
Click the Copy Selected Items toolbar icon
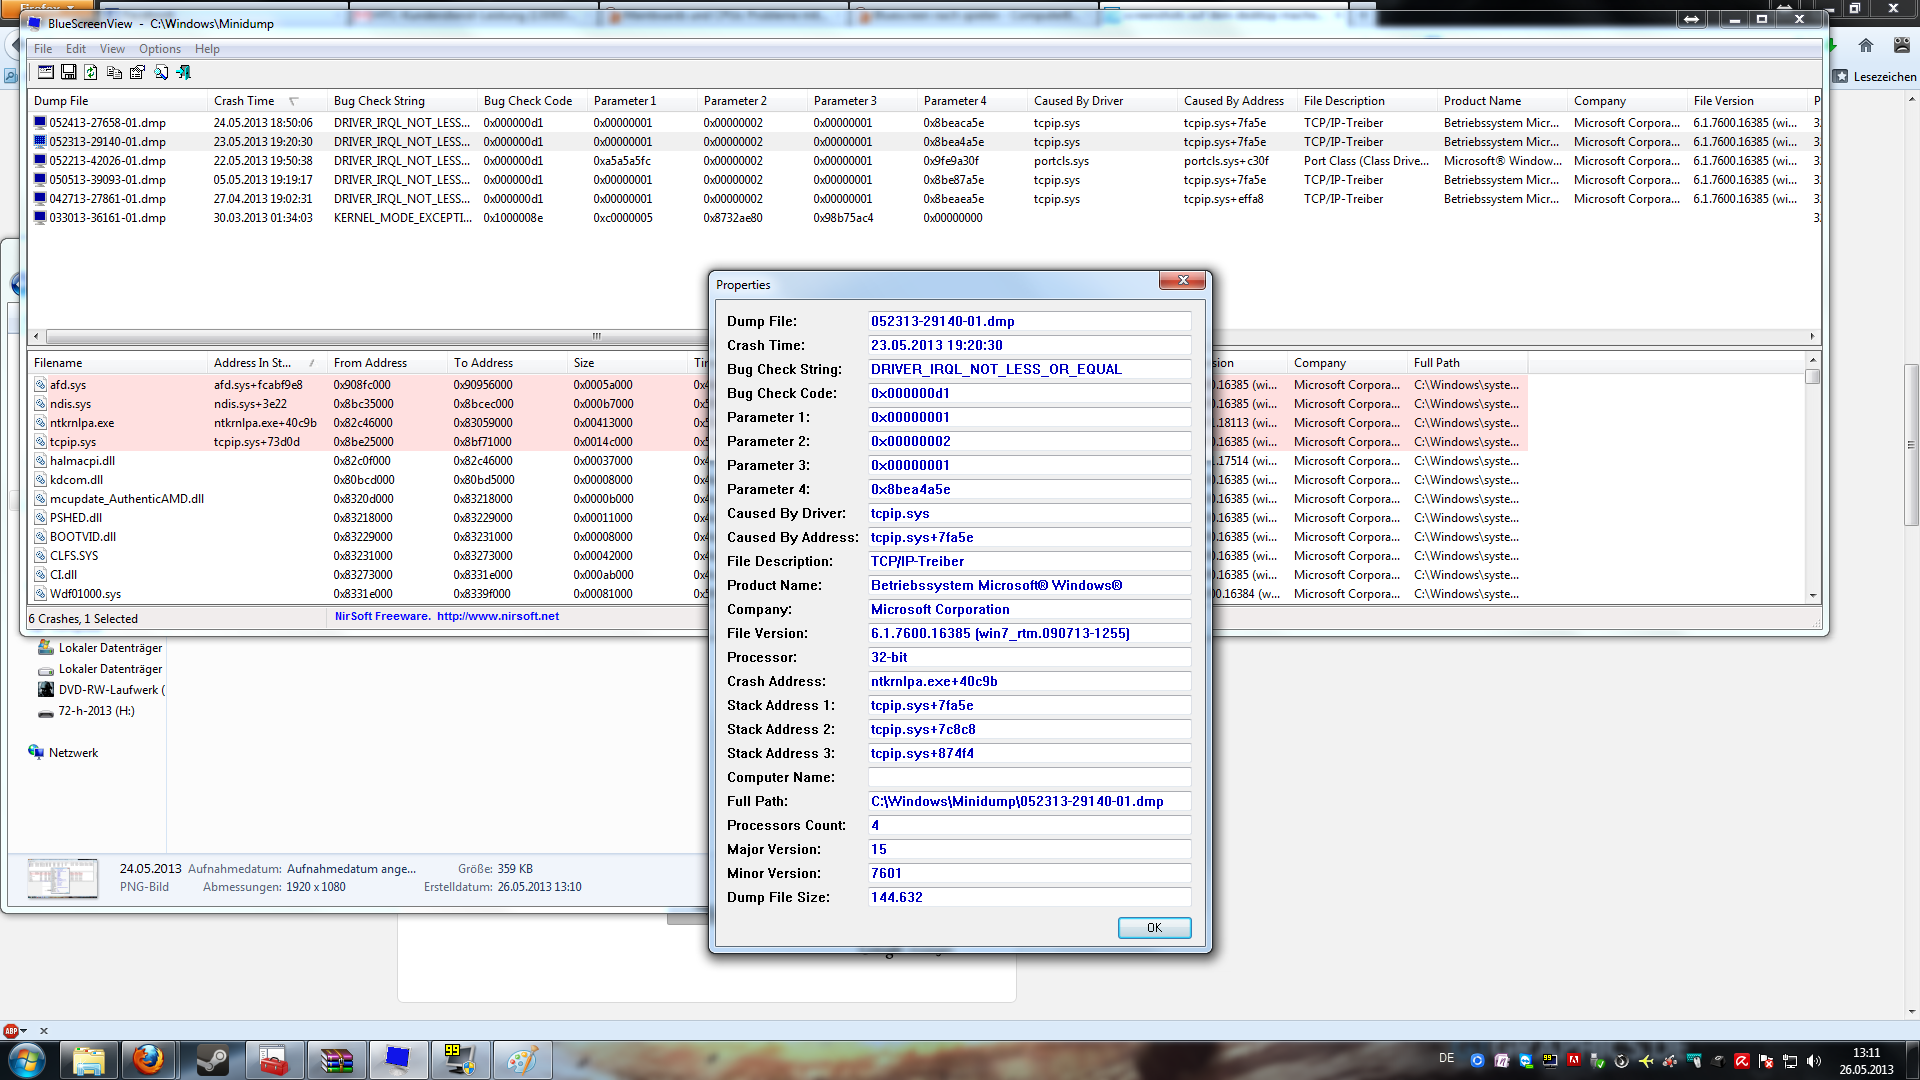point(114,72)
